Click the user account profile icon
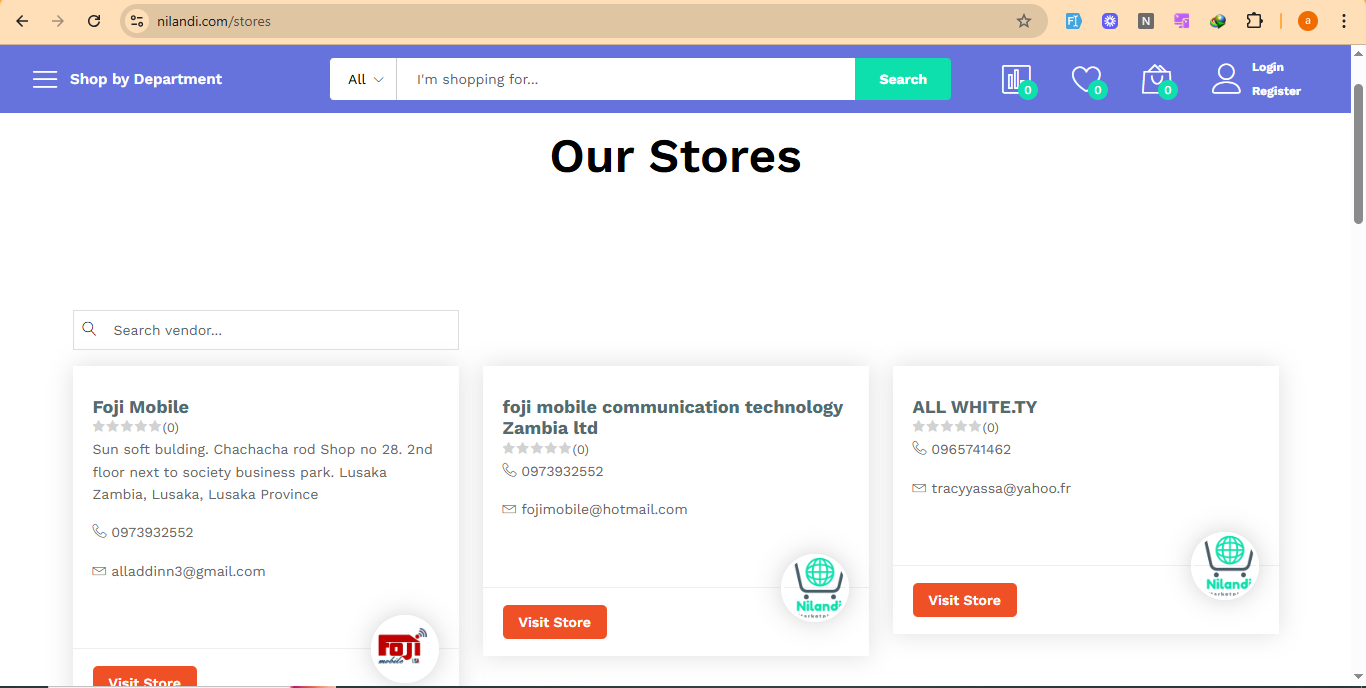The height and width of the screenshot is (688, 1366). click(x=1226, y=79)
